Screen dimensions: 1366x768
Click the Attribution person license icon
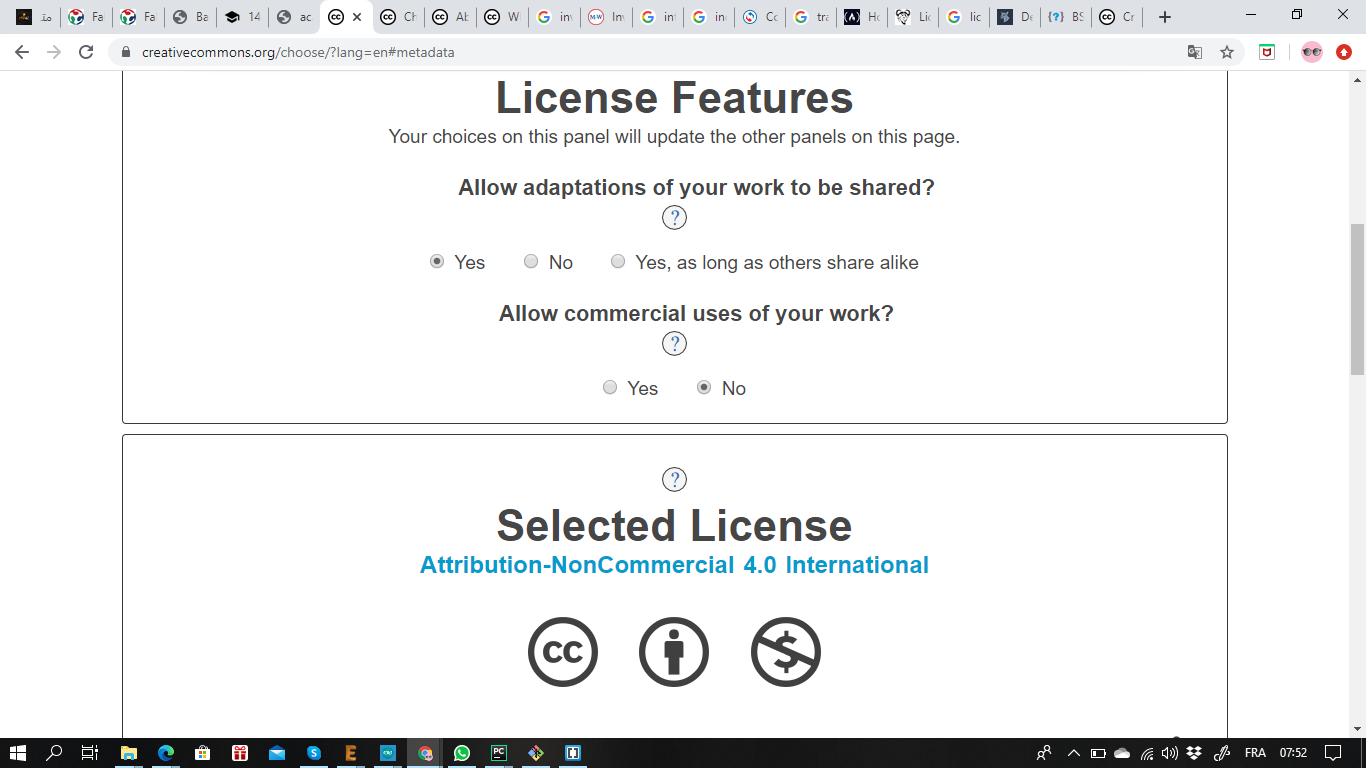click(x=674, y=652)
